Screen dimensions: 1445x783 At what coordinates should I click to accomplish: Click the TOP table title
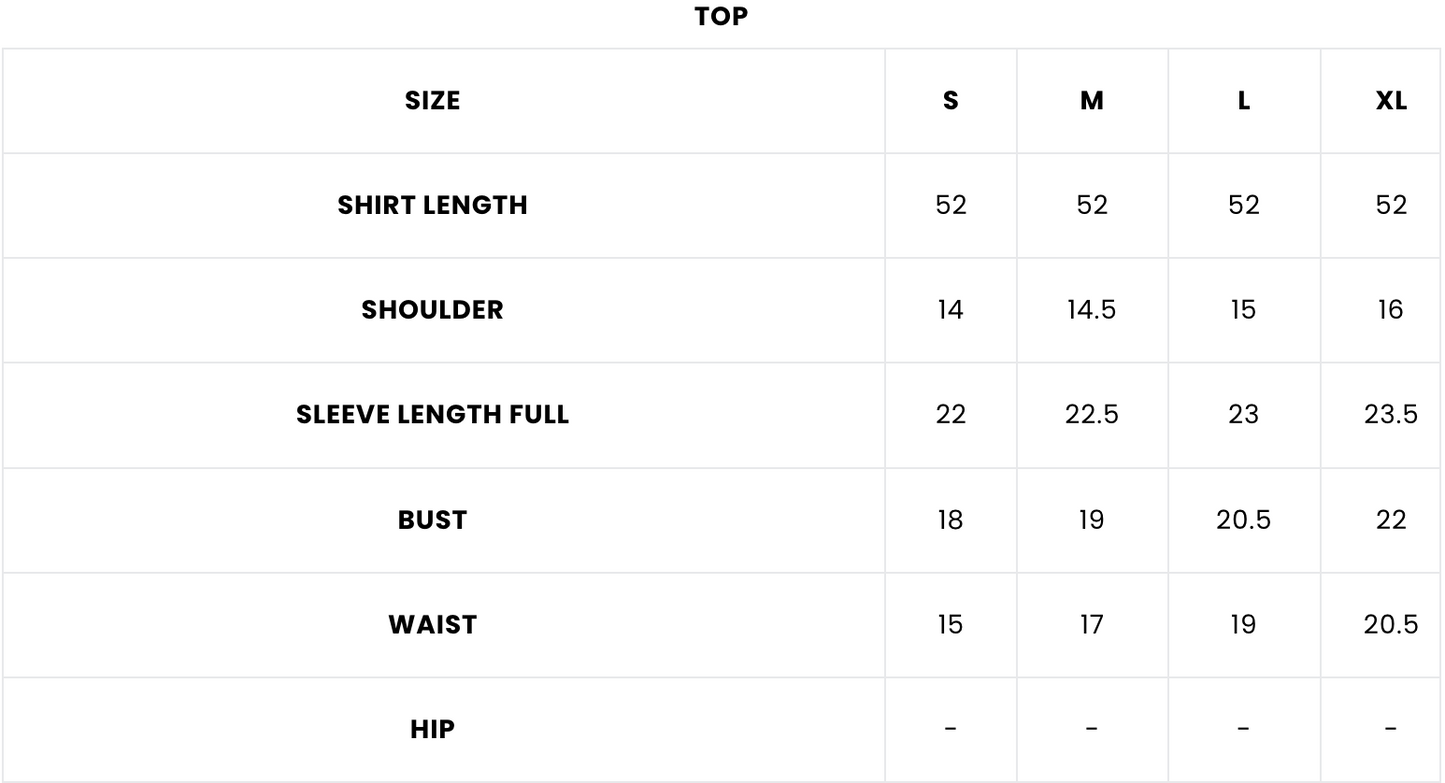tap(721, 17)
